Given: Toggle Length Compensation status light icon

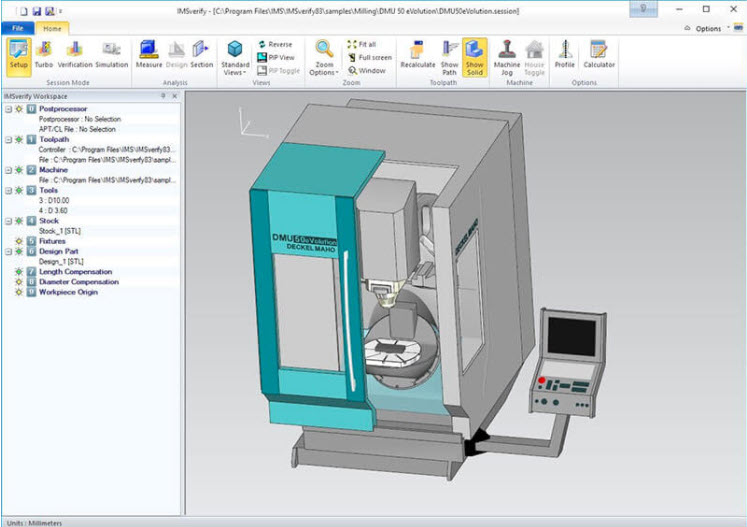Looking at the screenshot, I should coord(19,272).
